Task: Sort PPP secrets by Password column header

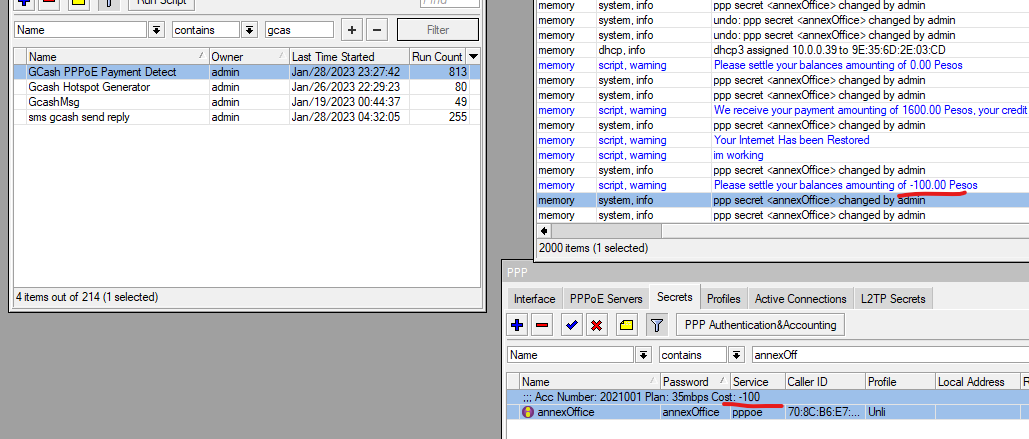Action: point(696,381)
